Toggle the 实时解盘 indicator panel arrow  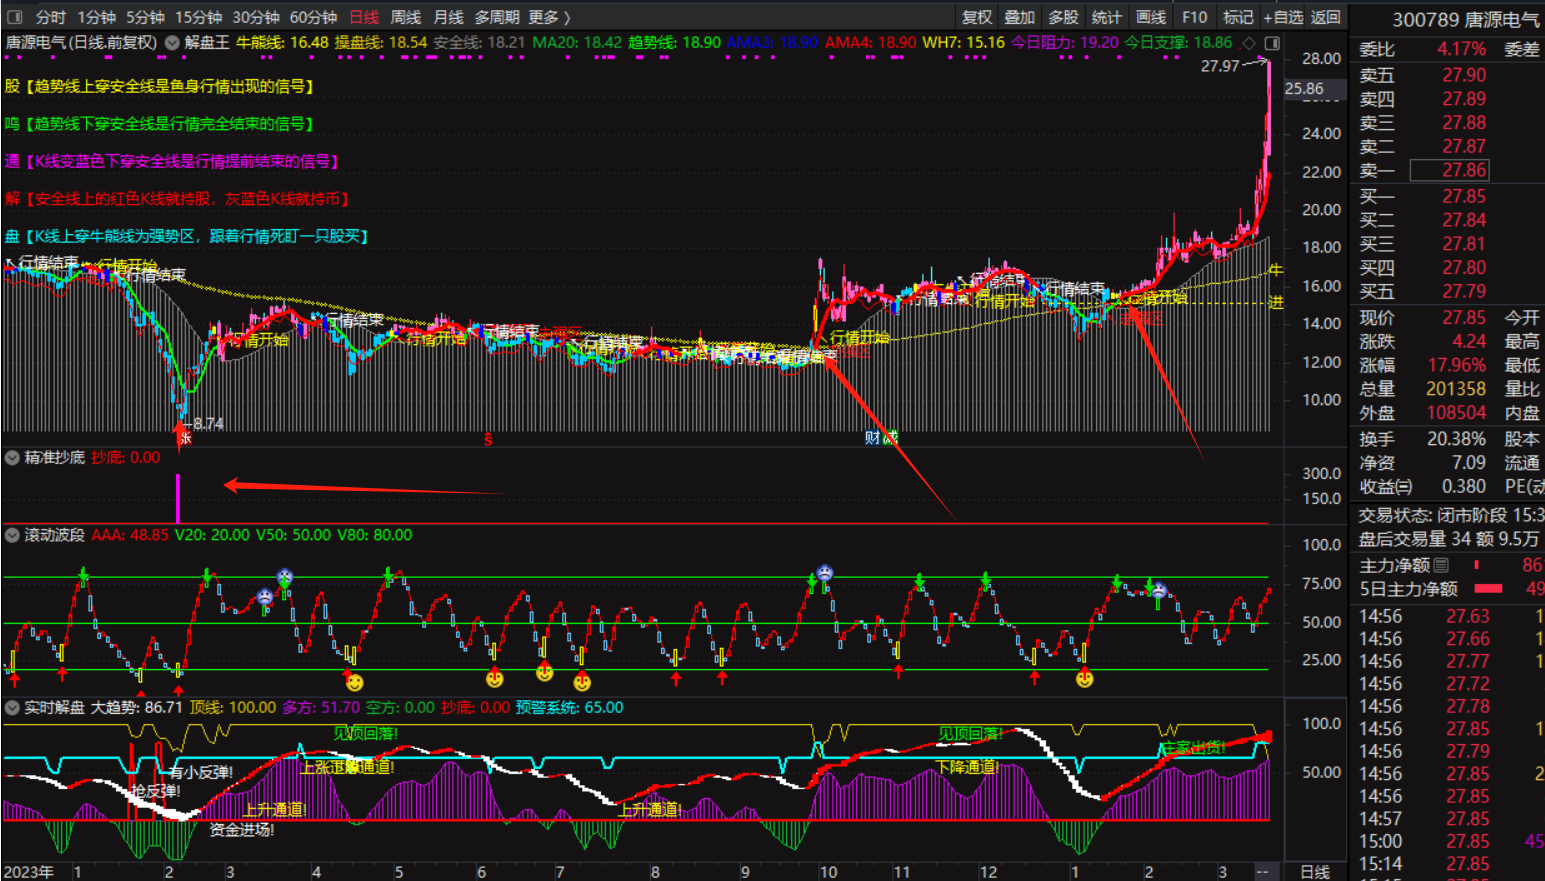pyautogui.click(x=12, y=708)
